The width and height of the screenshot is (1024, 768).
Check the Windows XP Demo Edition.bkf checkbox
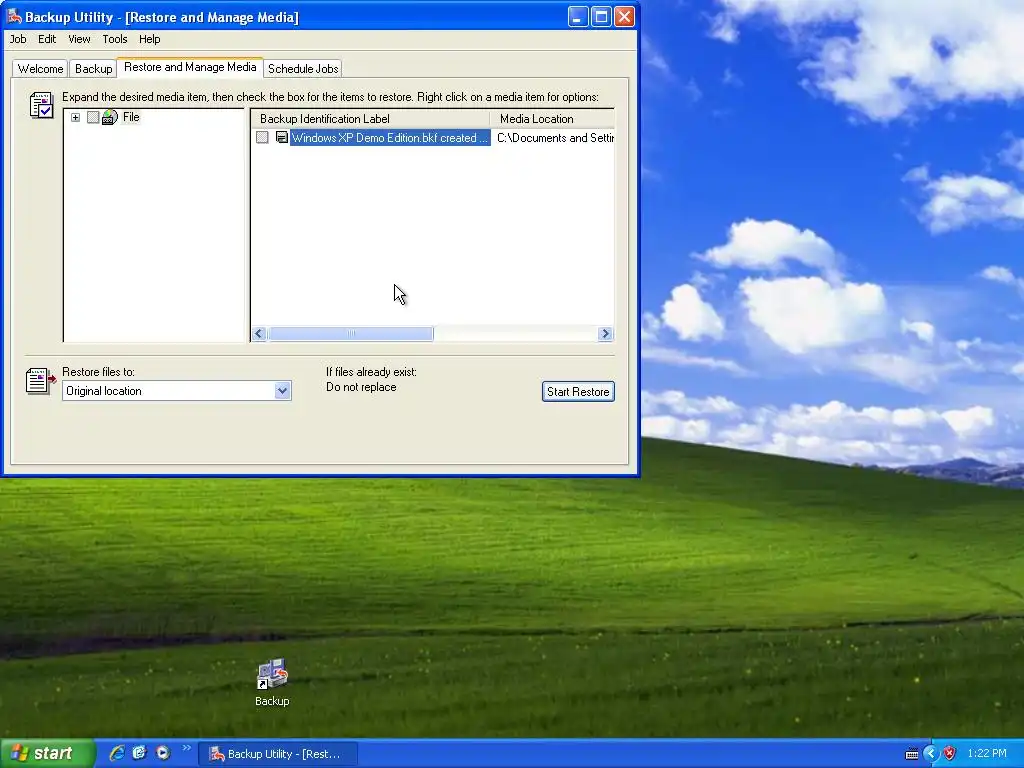tap(262, 137)
